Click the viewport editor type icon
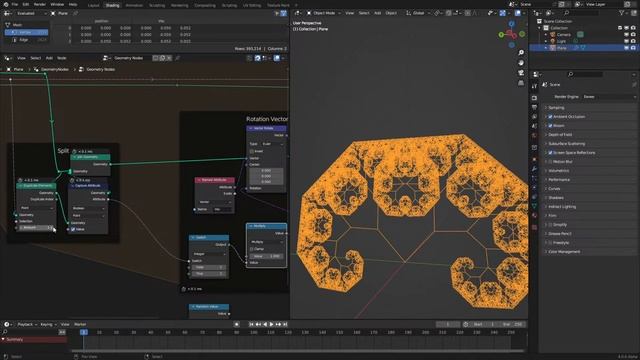The width and height of the screenshot is (640, 360). pyautogui.click(x=298, y=13)
